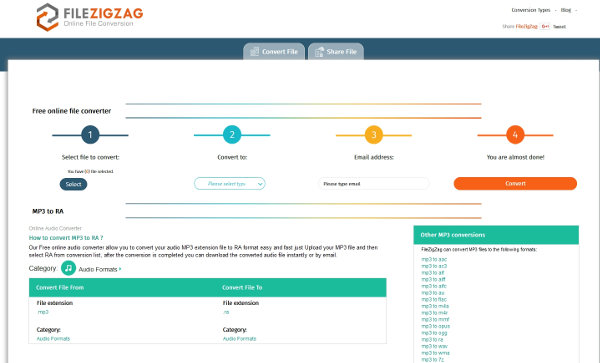Click the 'Convert File To' table header
The height and width of the screenshot is (363, 600).
pos(242,287)
